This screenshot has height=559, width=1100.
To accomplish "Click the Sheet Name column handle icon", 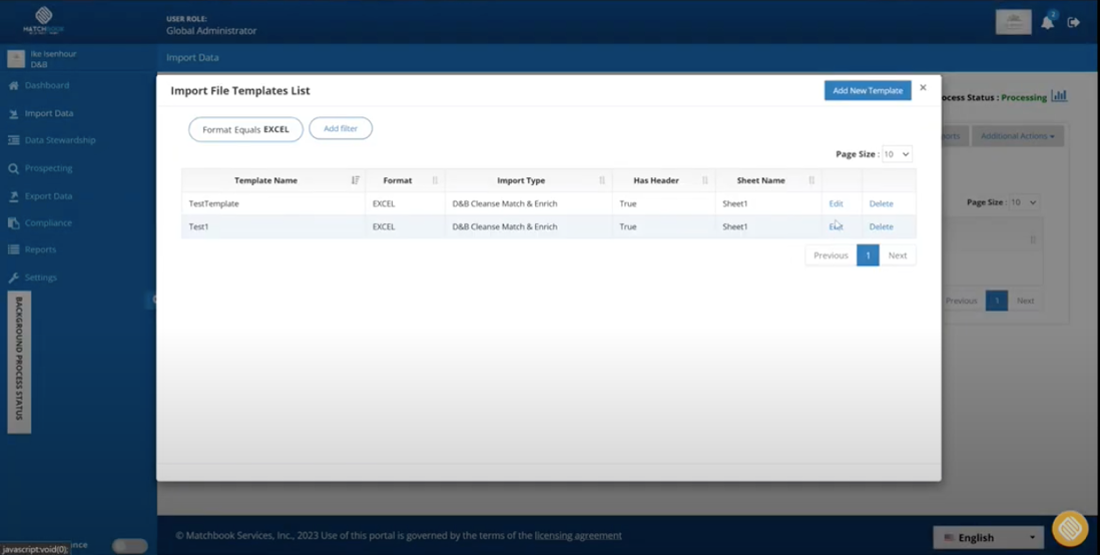I will (812, 180).
